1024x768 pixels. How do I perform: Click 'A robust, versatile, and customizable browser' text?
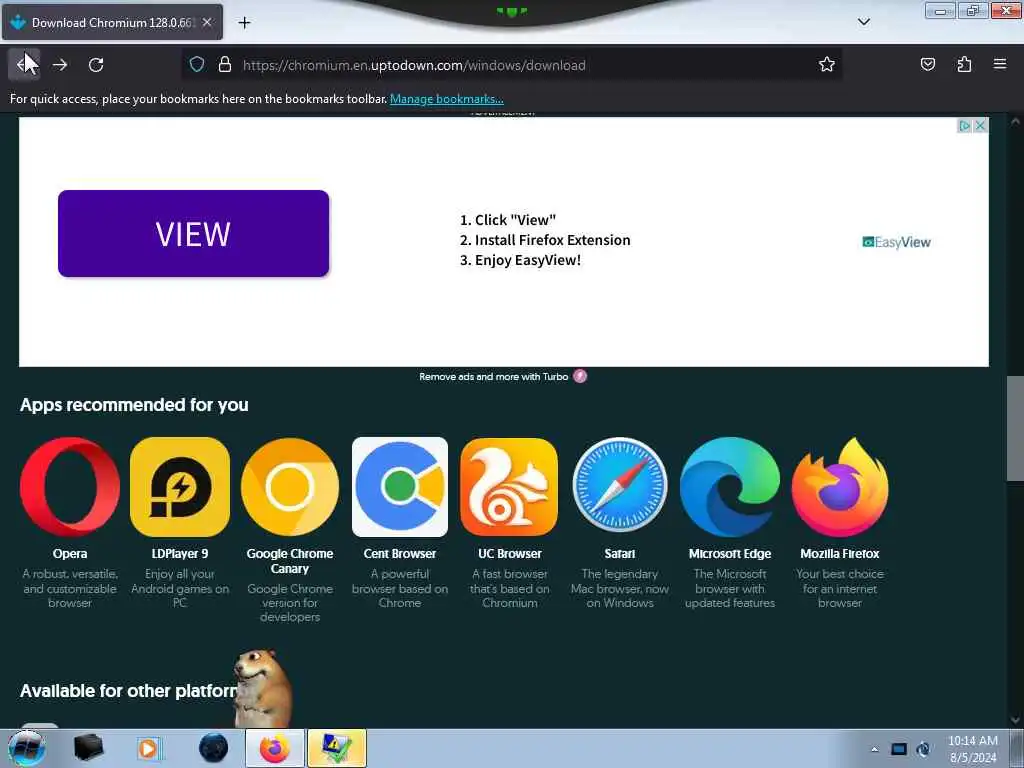pos(70,588)
